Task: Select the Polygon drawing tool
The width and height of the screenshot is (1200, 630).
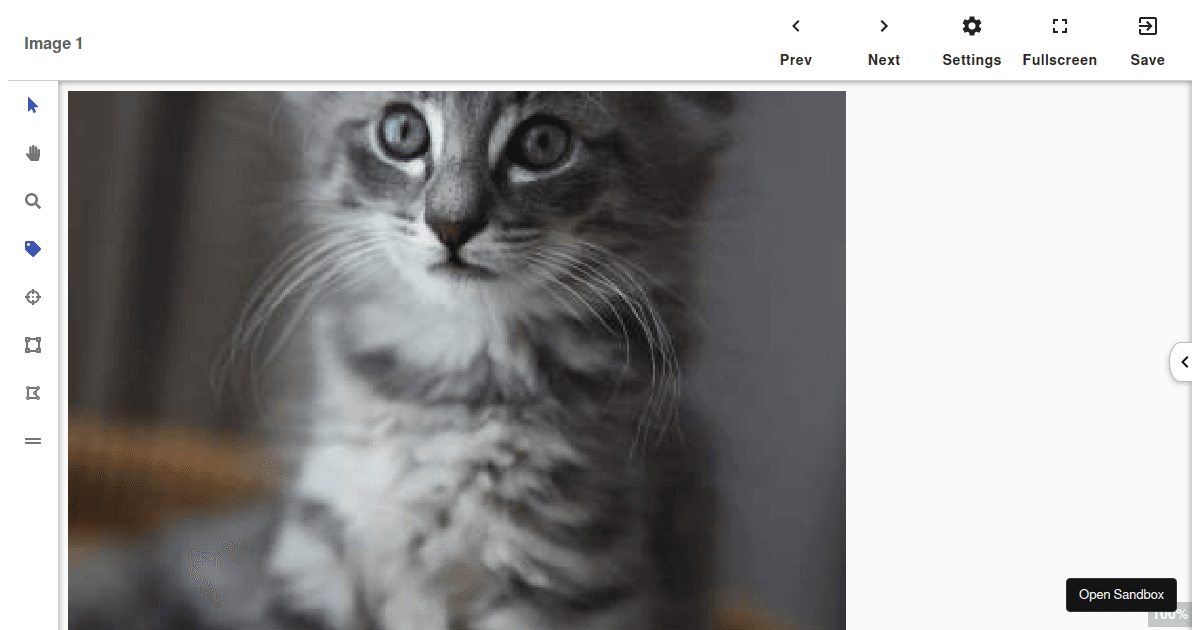Action: click(33, 393)
